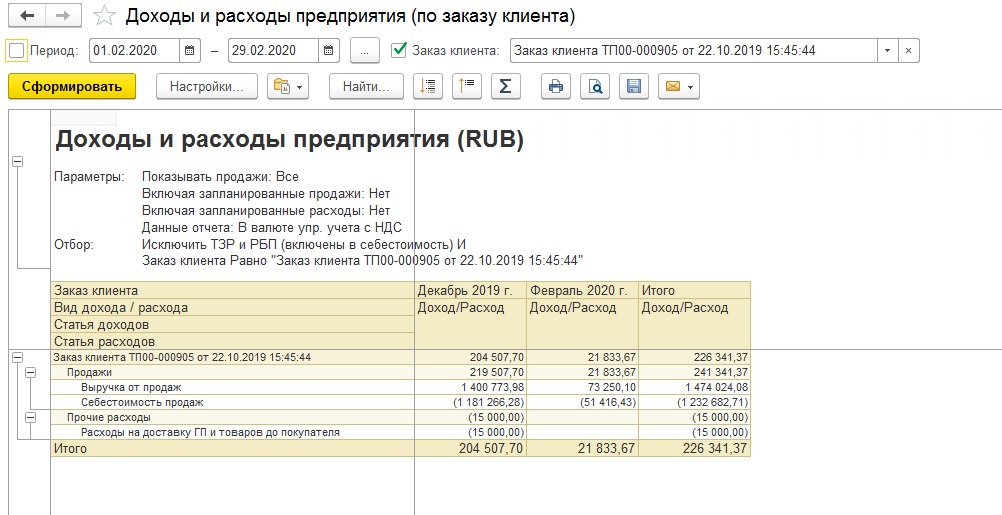Click the collapse all groups icon
1002x515 pixels.
click(467, 87)
